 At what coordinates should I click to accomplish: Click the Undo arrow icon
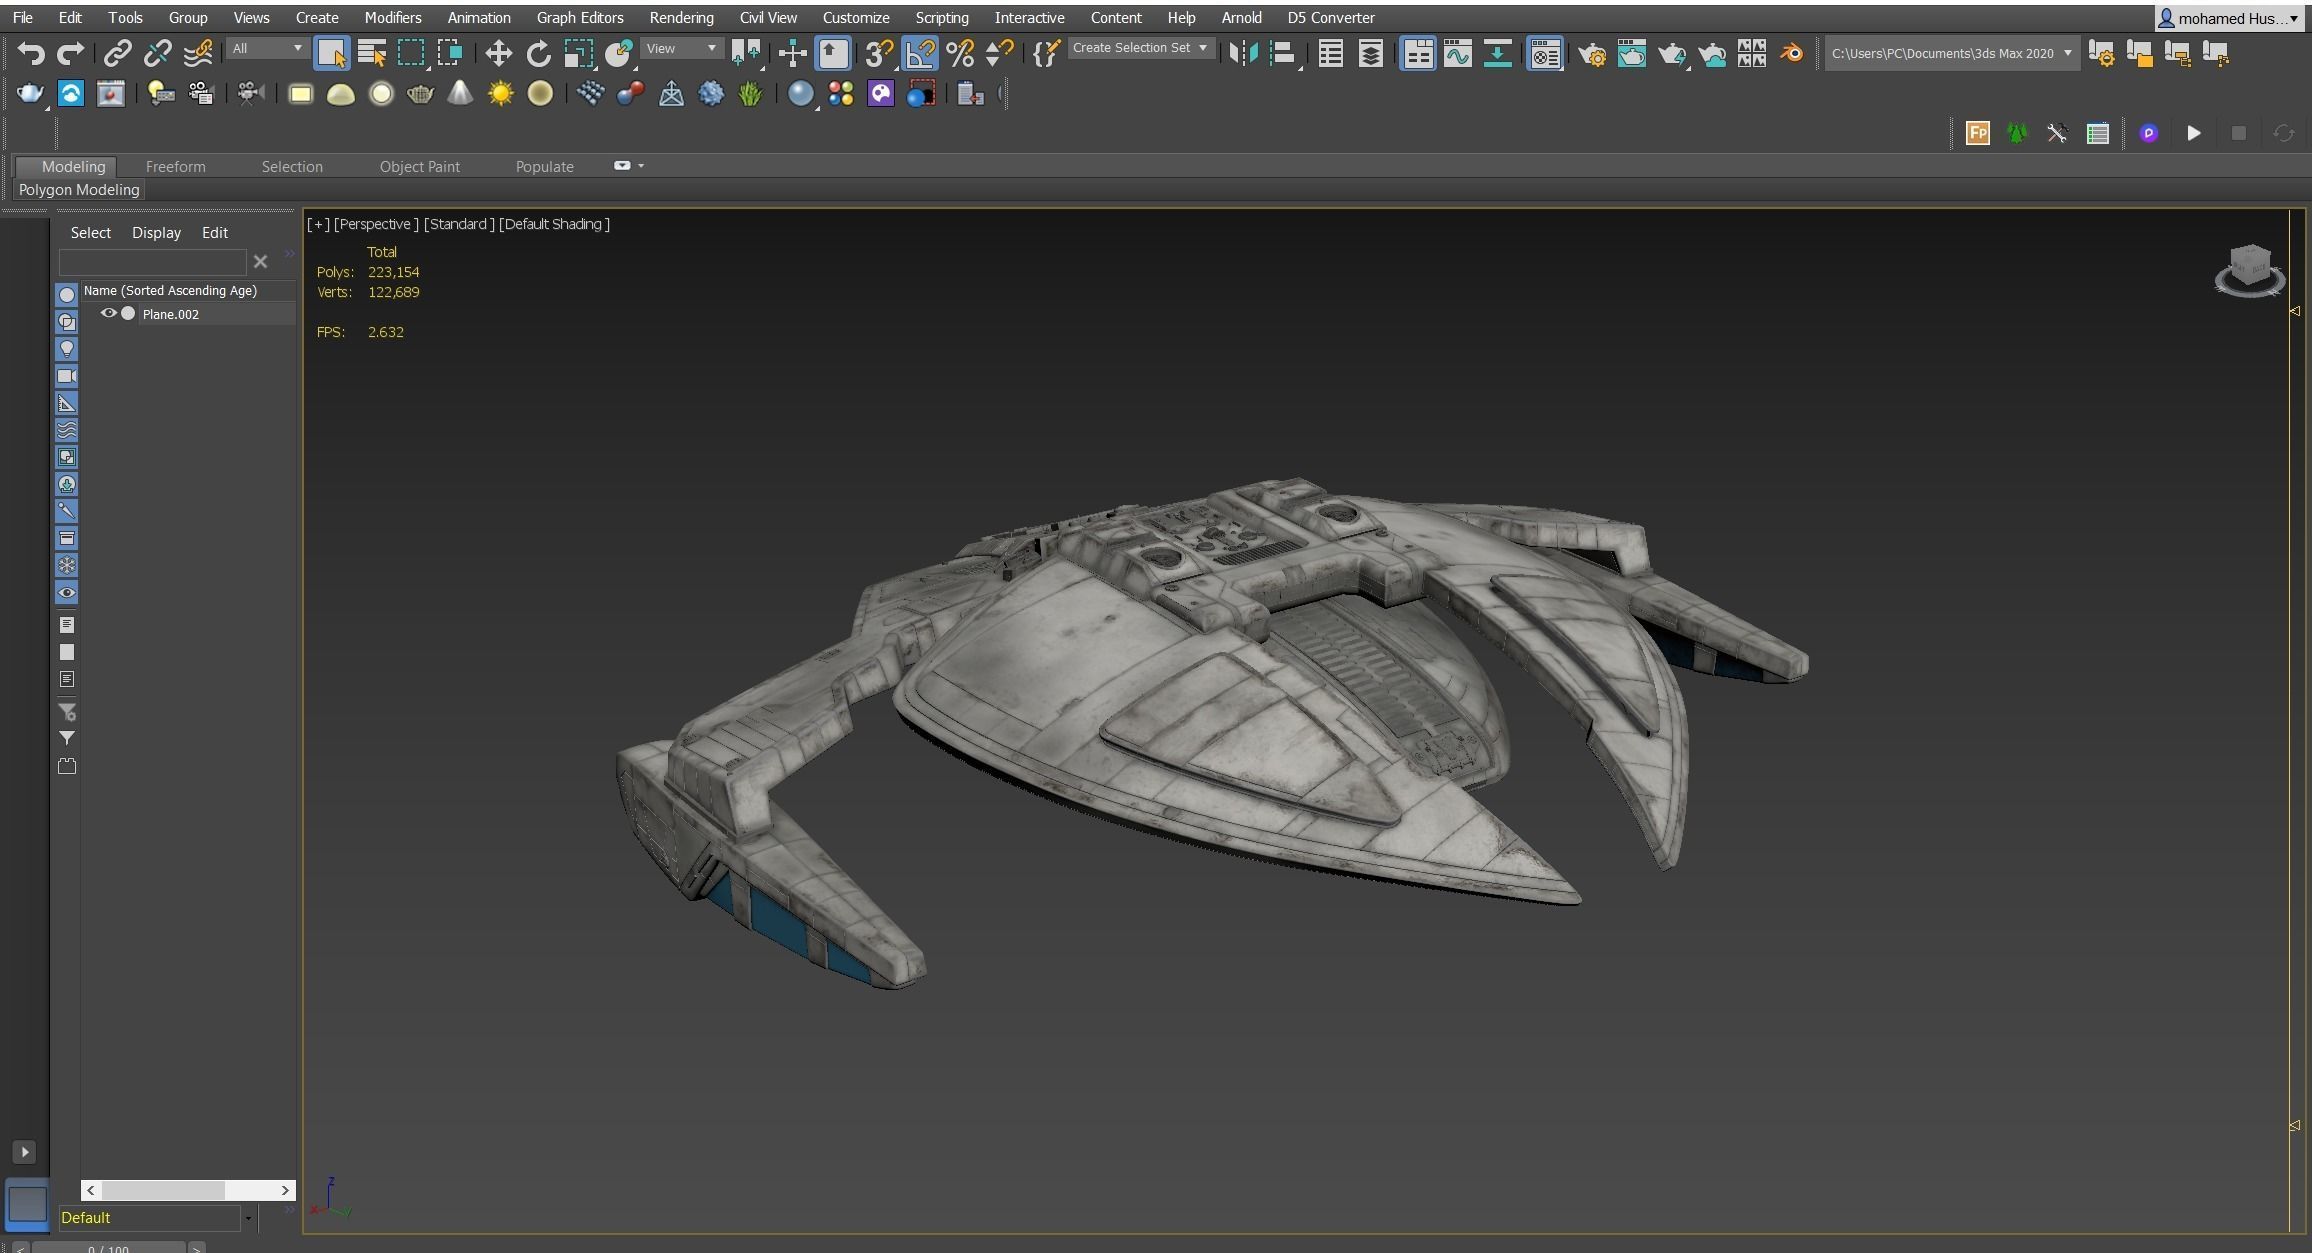tap(31, 53)
